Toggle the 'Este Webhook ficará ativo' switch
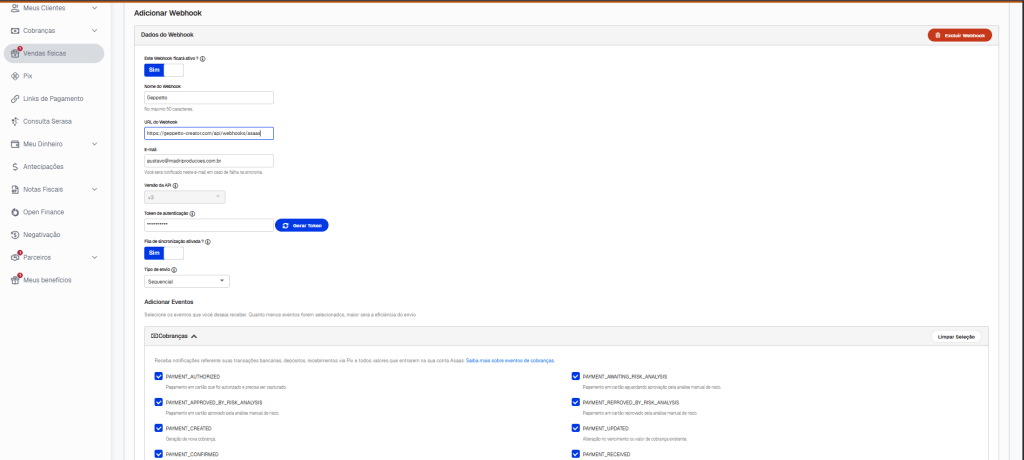The height and width of the screenshot is (460, 1024). point(164,71)
